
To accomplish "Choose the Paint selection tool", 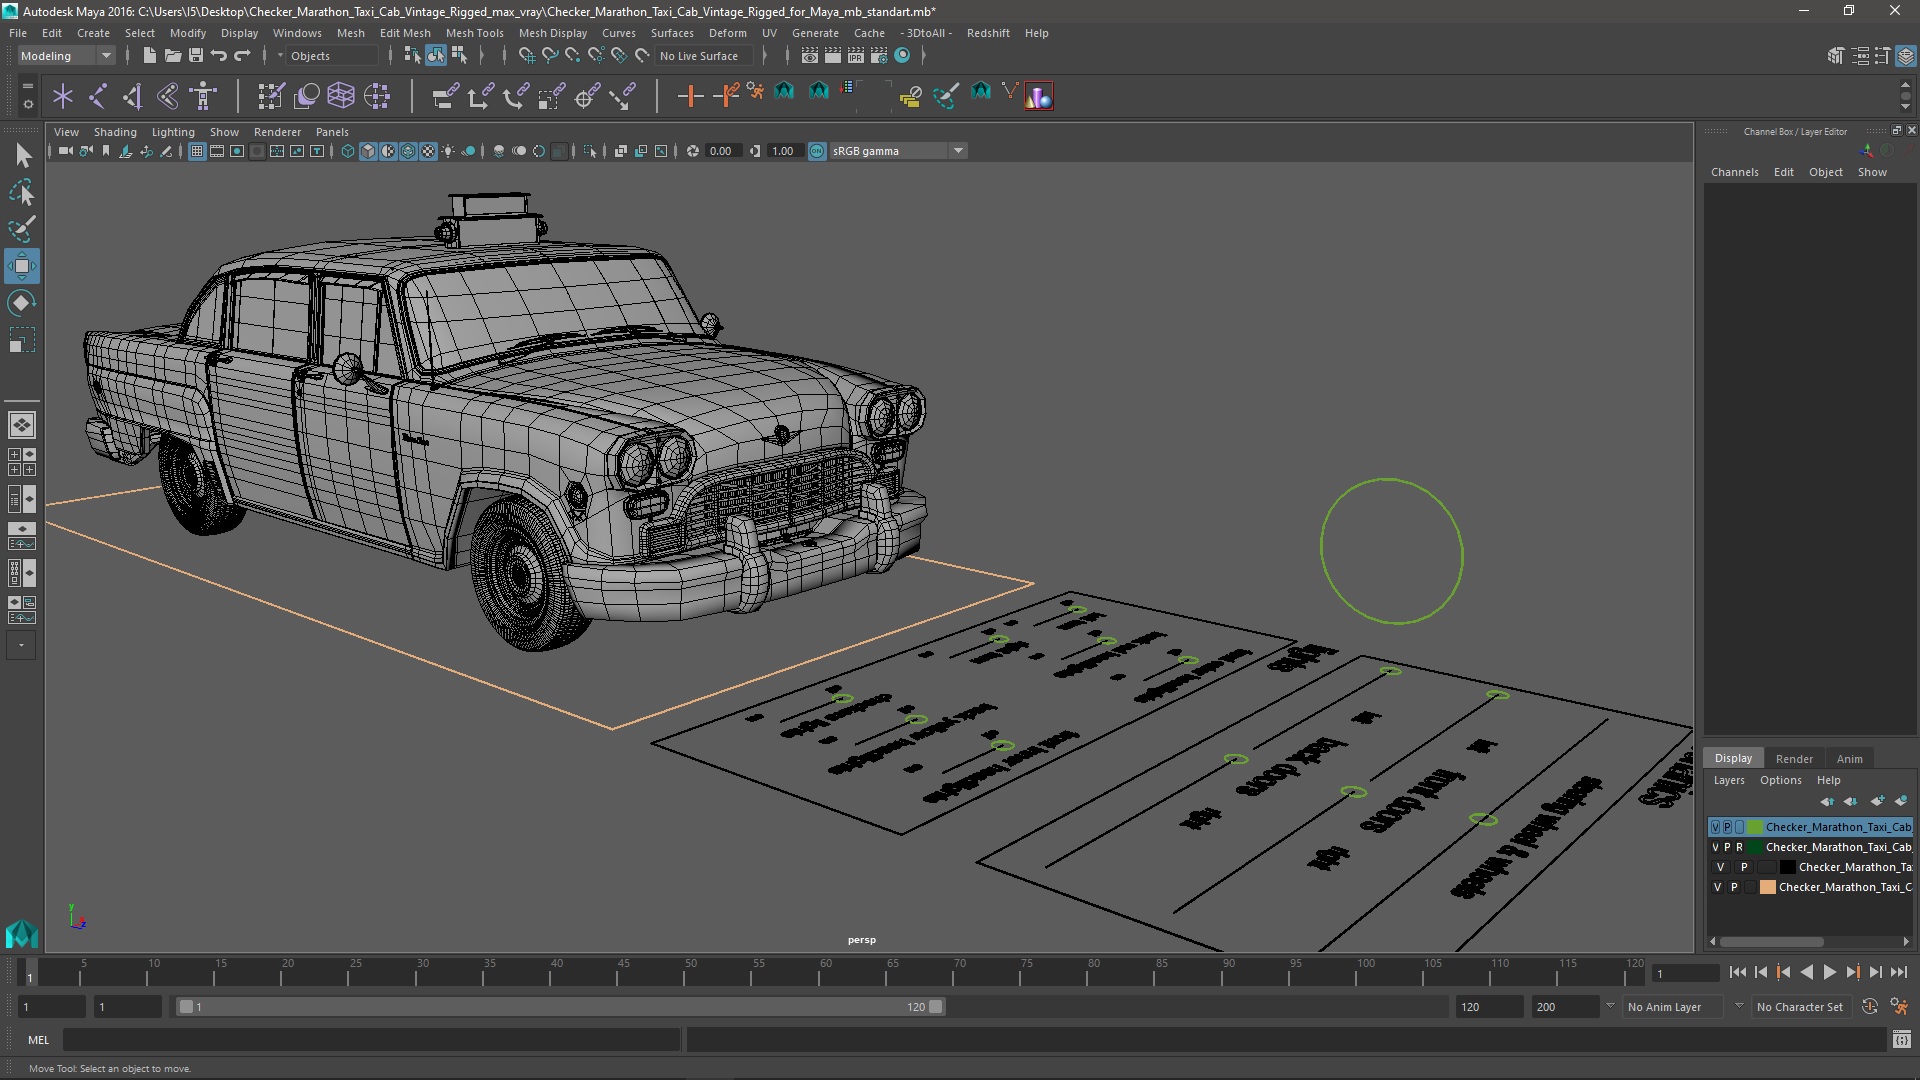I will point(22,229).
